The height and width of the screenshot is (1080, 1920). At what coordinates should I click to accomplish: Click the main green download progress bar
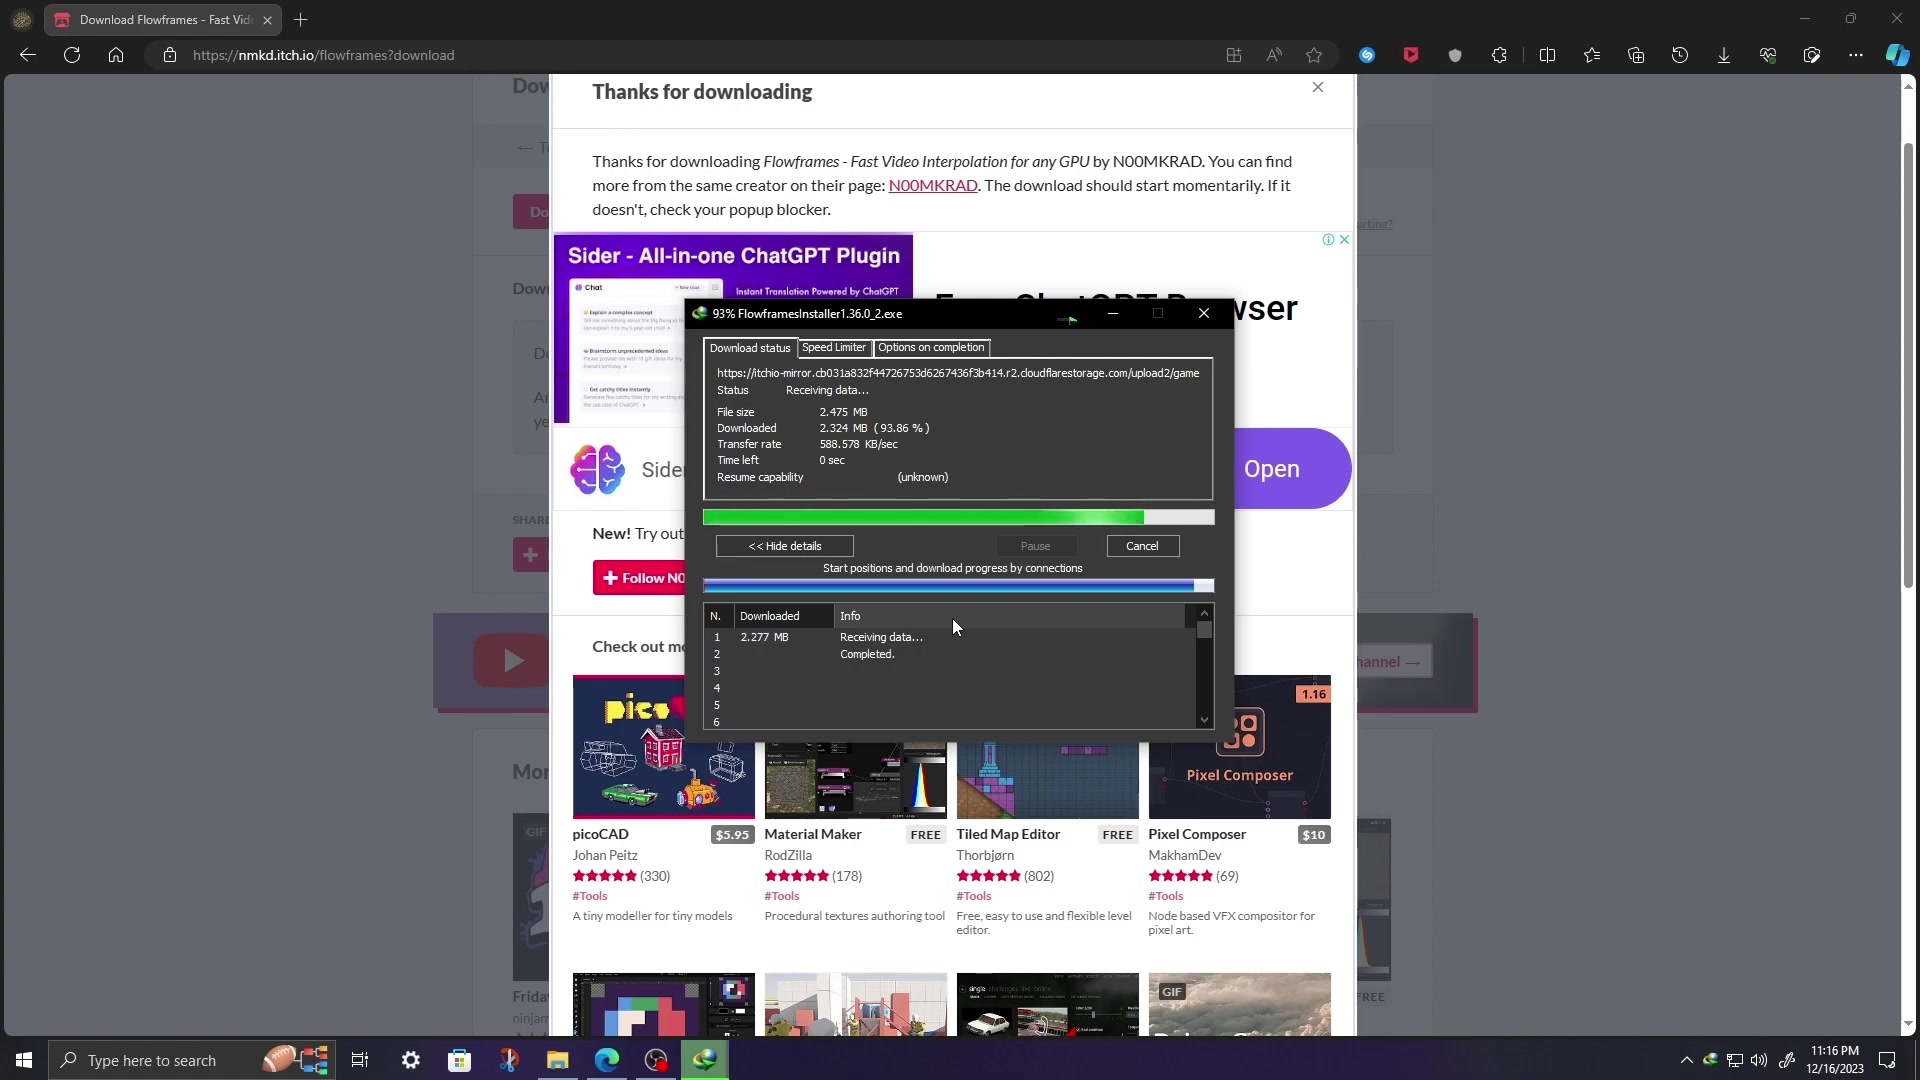(x=958, y=517)
